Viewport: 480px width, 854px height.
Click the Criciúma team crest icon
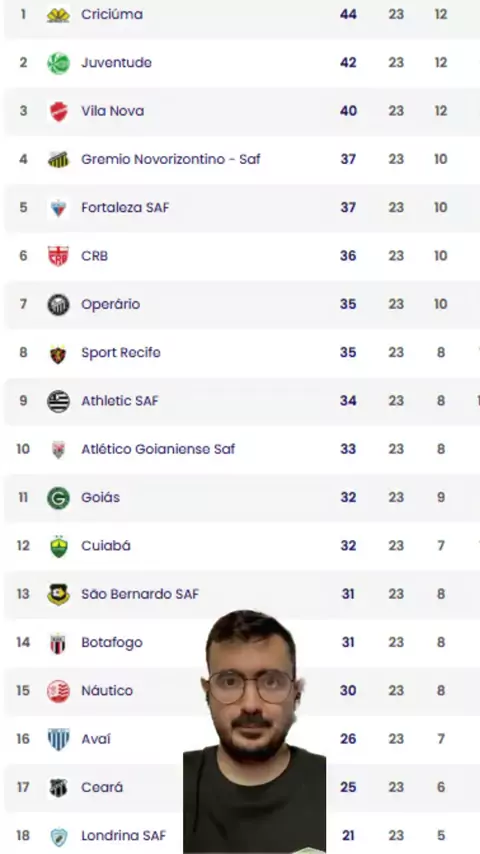pos(58,15)
